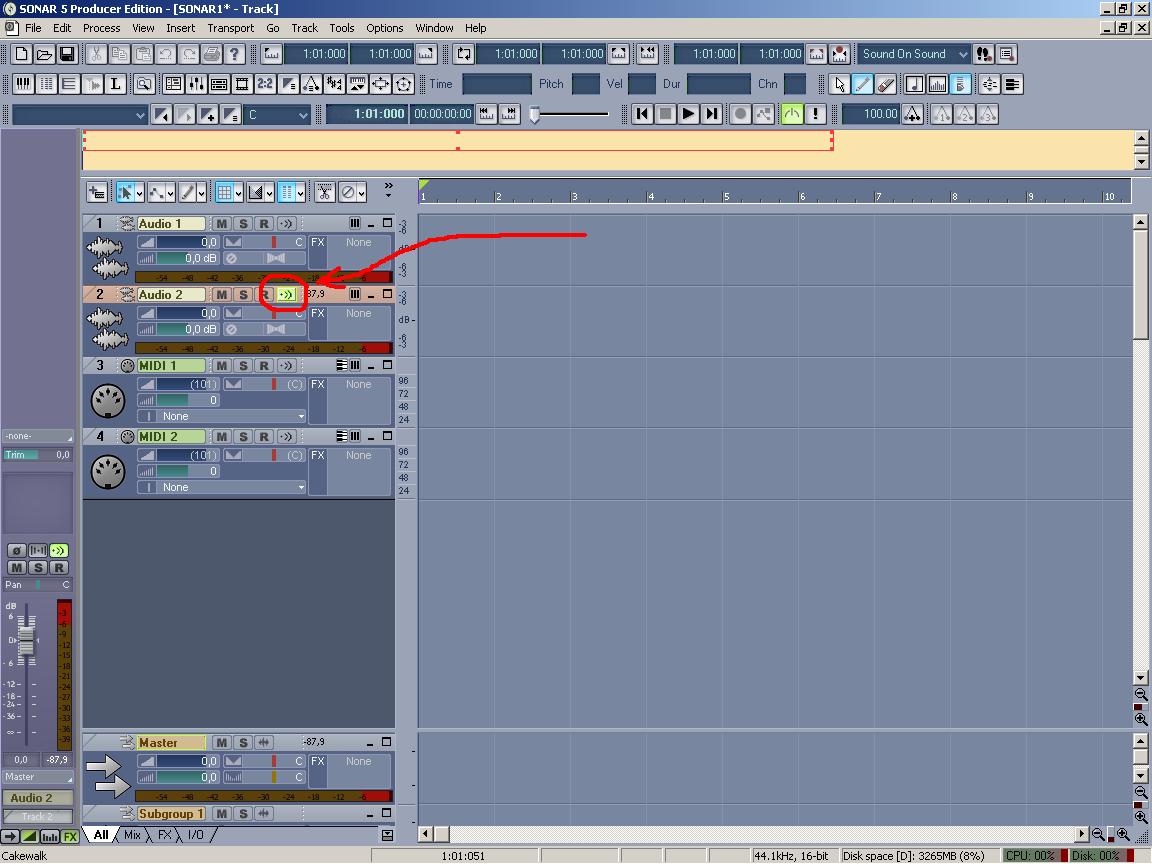The height and width of the screenshot is (864, 1152).
Task: Select the Erase tool
Action: (x=885, y=84)
